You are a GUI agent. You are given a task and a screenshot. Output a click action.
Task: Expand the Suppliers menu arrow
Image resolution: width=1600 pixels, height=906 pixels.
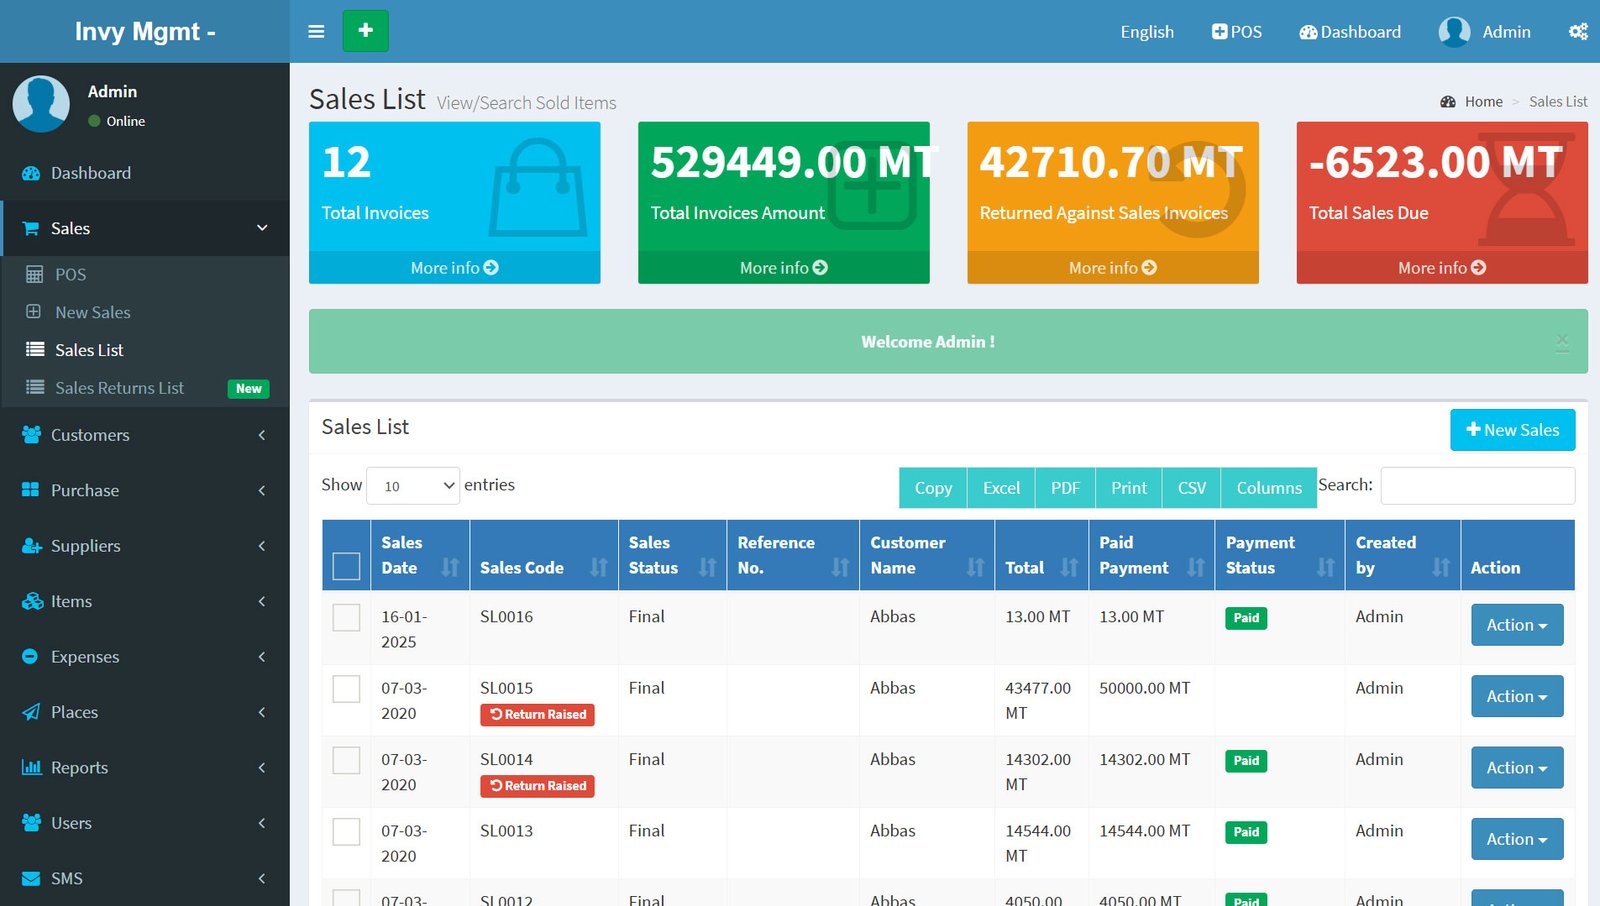tap(262, 546)
